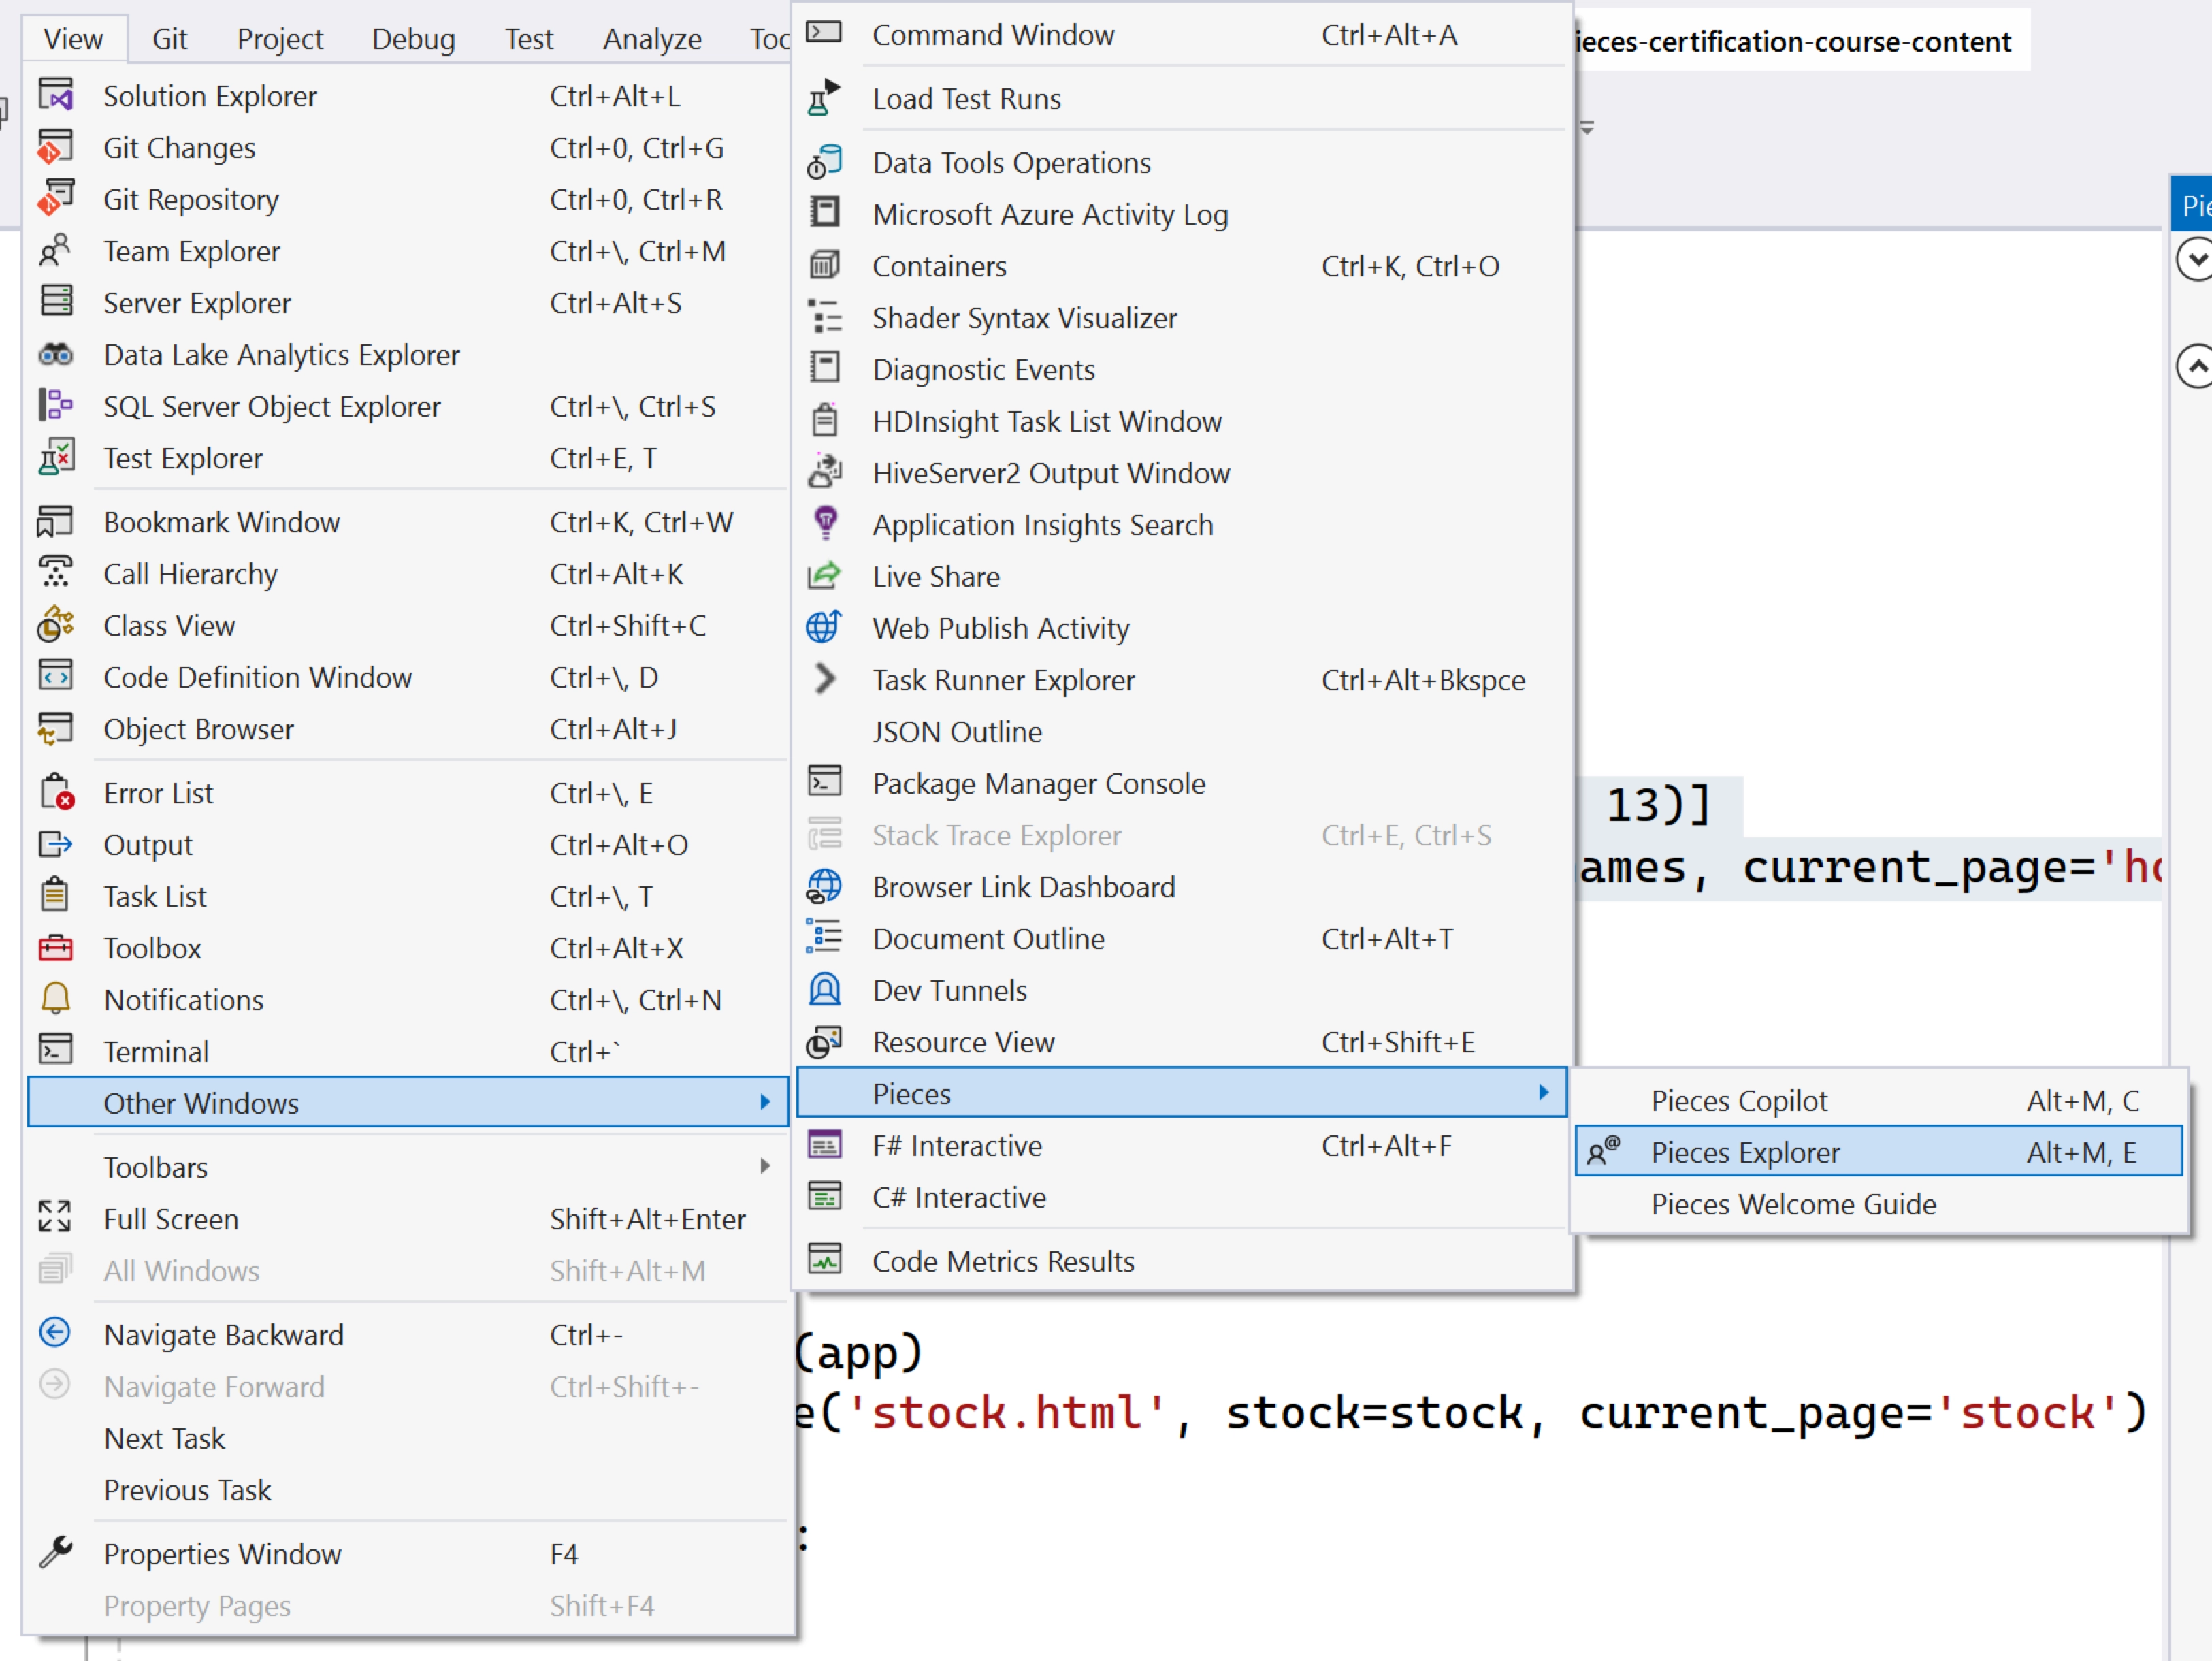Open the Toolbox icon
The image size is (2212, 1661).
coord(57,948)
